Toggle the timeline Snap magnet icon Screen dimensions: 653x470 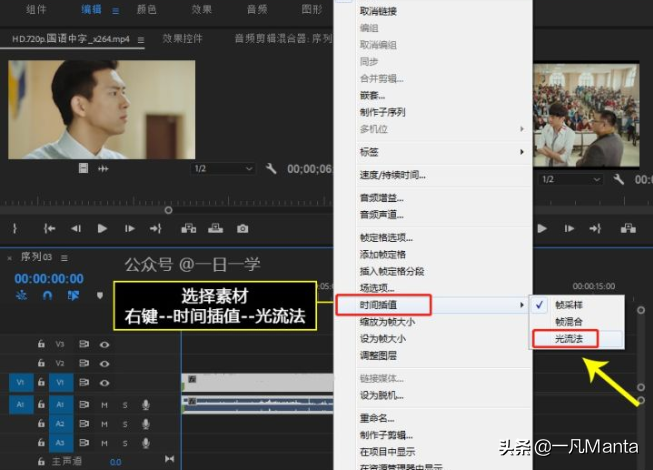click(47, 295)
